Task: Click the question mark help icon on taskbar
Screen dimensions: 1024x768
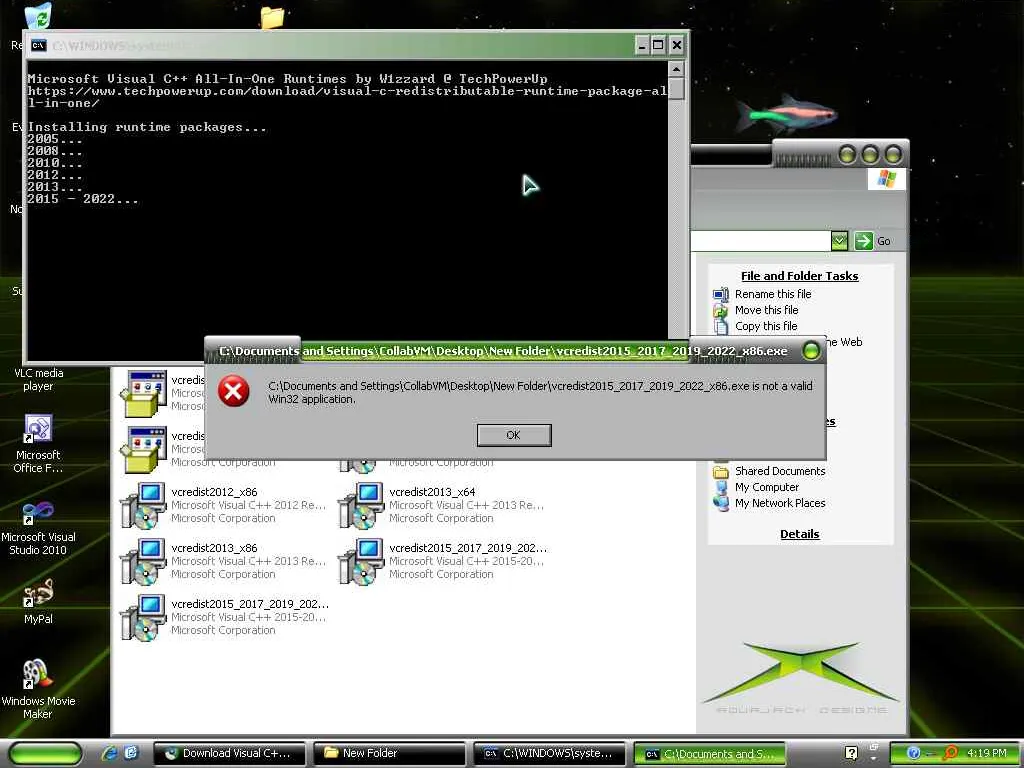Action: (851, 753)
